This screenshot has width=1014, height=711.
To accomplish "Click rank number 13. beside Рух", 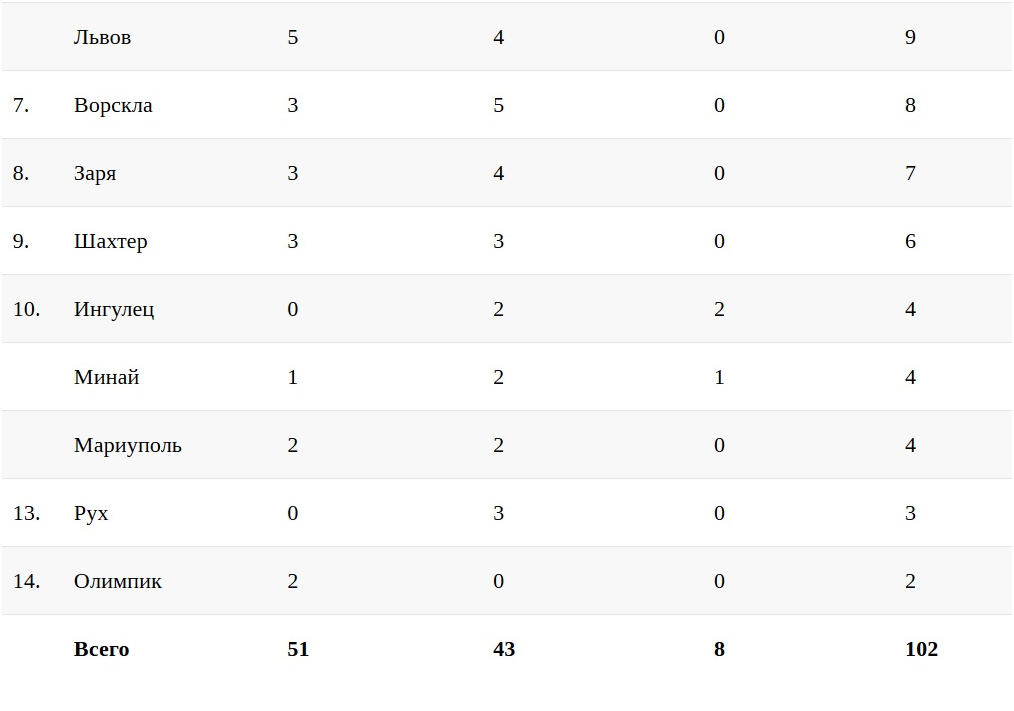I will point(26,514).
